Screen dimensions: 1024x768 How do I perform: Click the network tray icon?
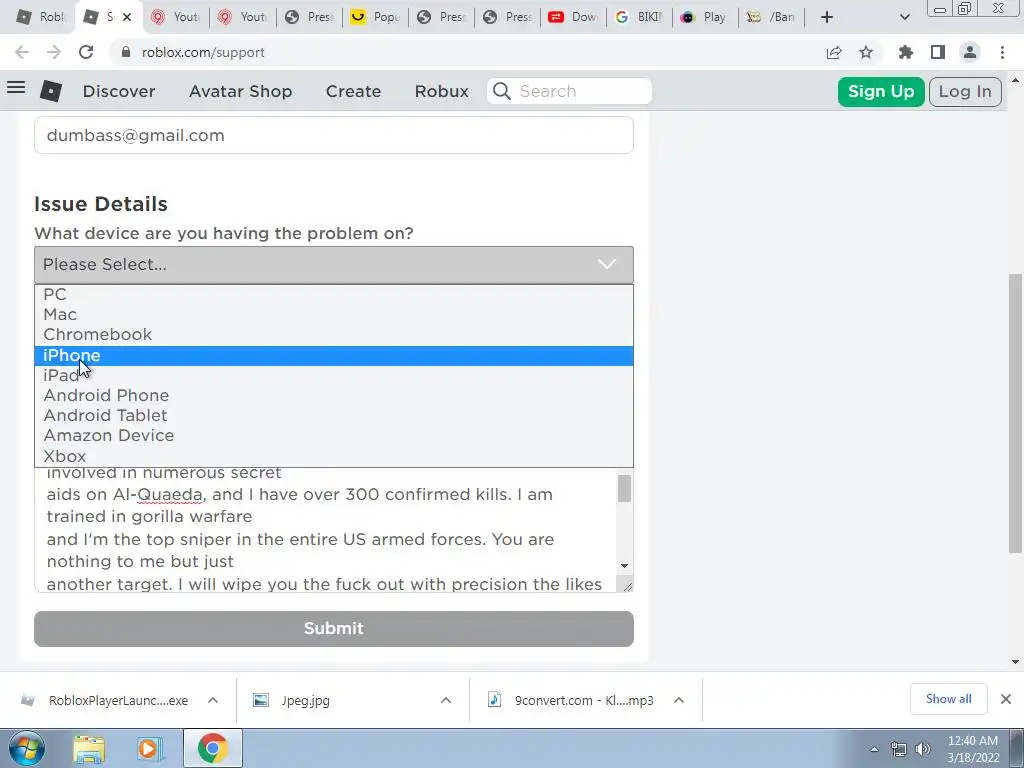[x=899, y=749]
